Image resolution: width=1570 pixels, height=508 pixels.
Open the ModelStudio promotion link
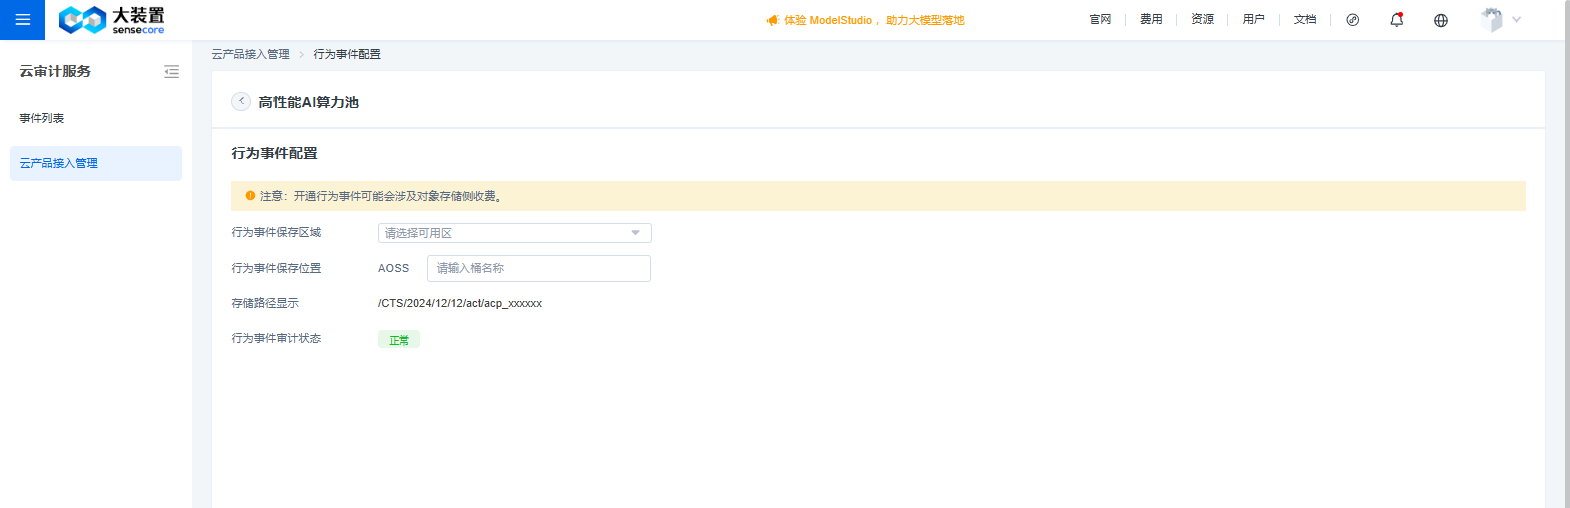(874, 20)
